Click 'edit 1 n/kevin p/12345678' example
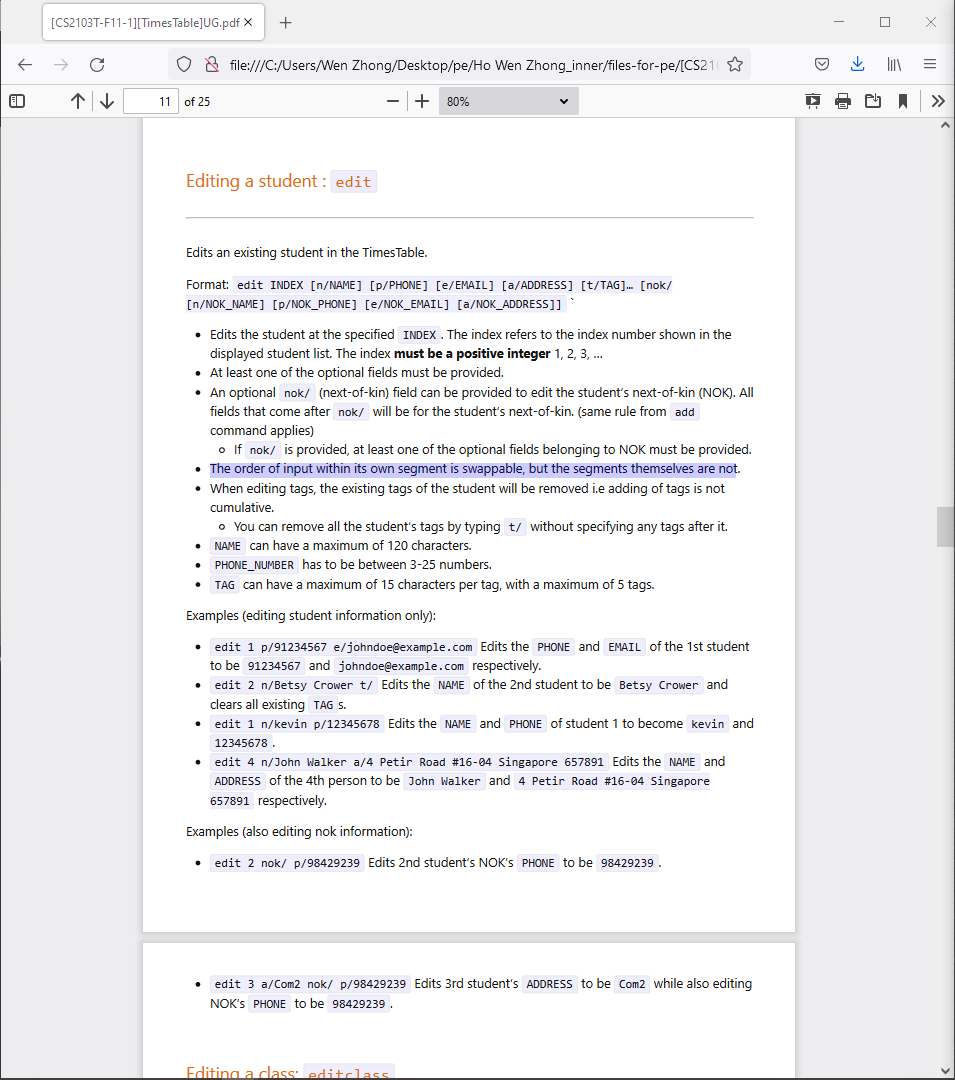 tap(297, 724)
